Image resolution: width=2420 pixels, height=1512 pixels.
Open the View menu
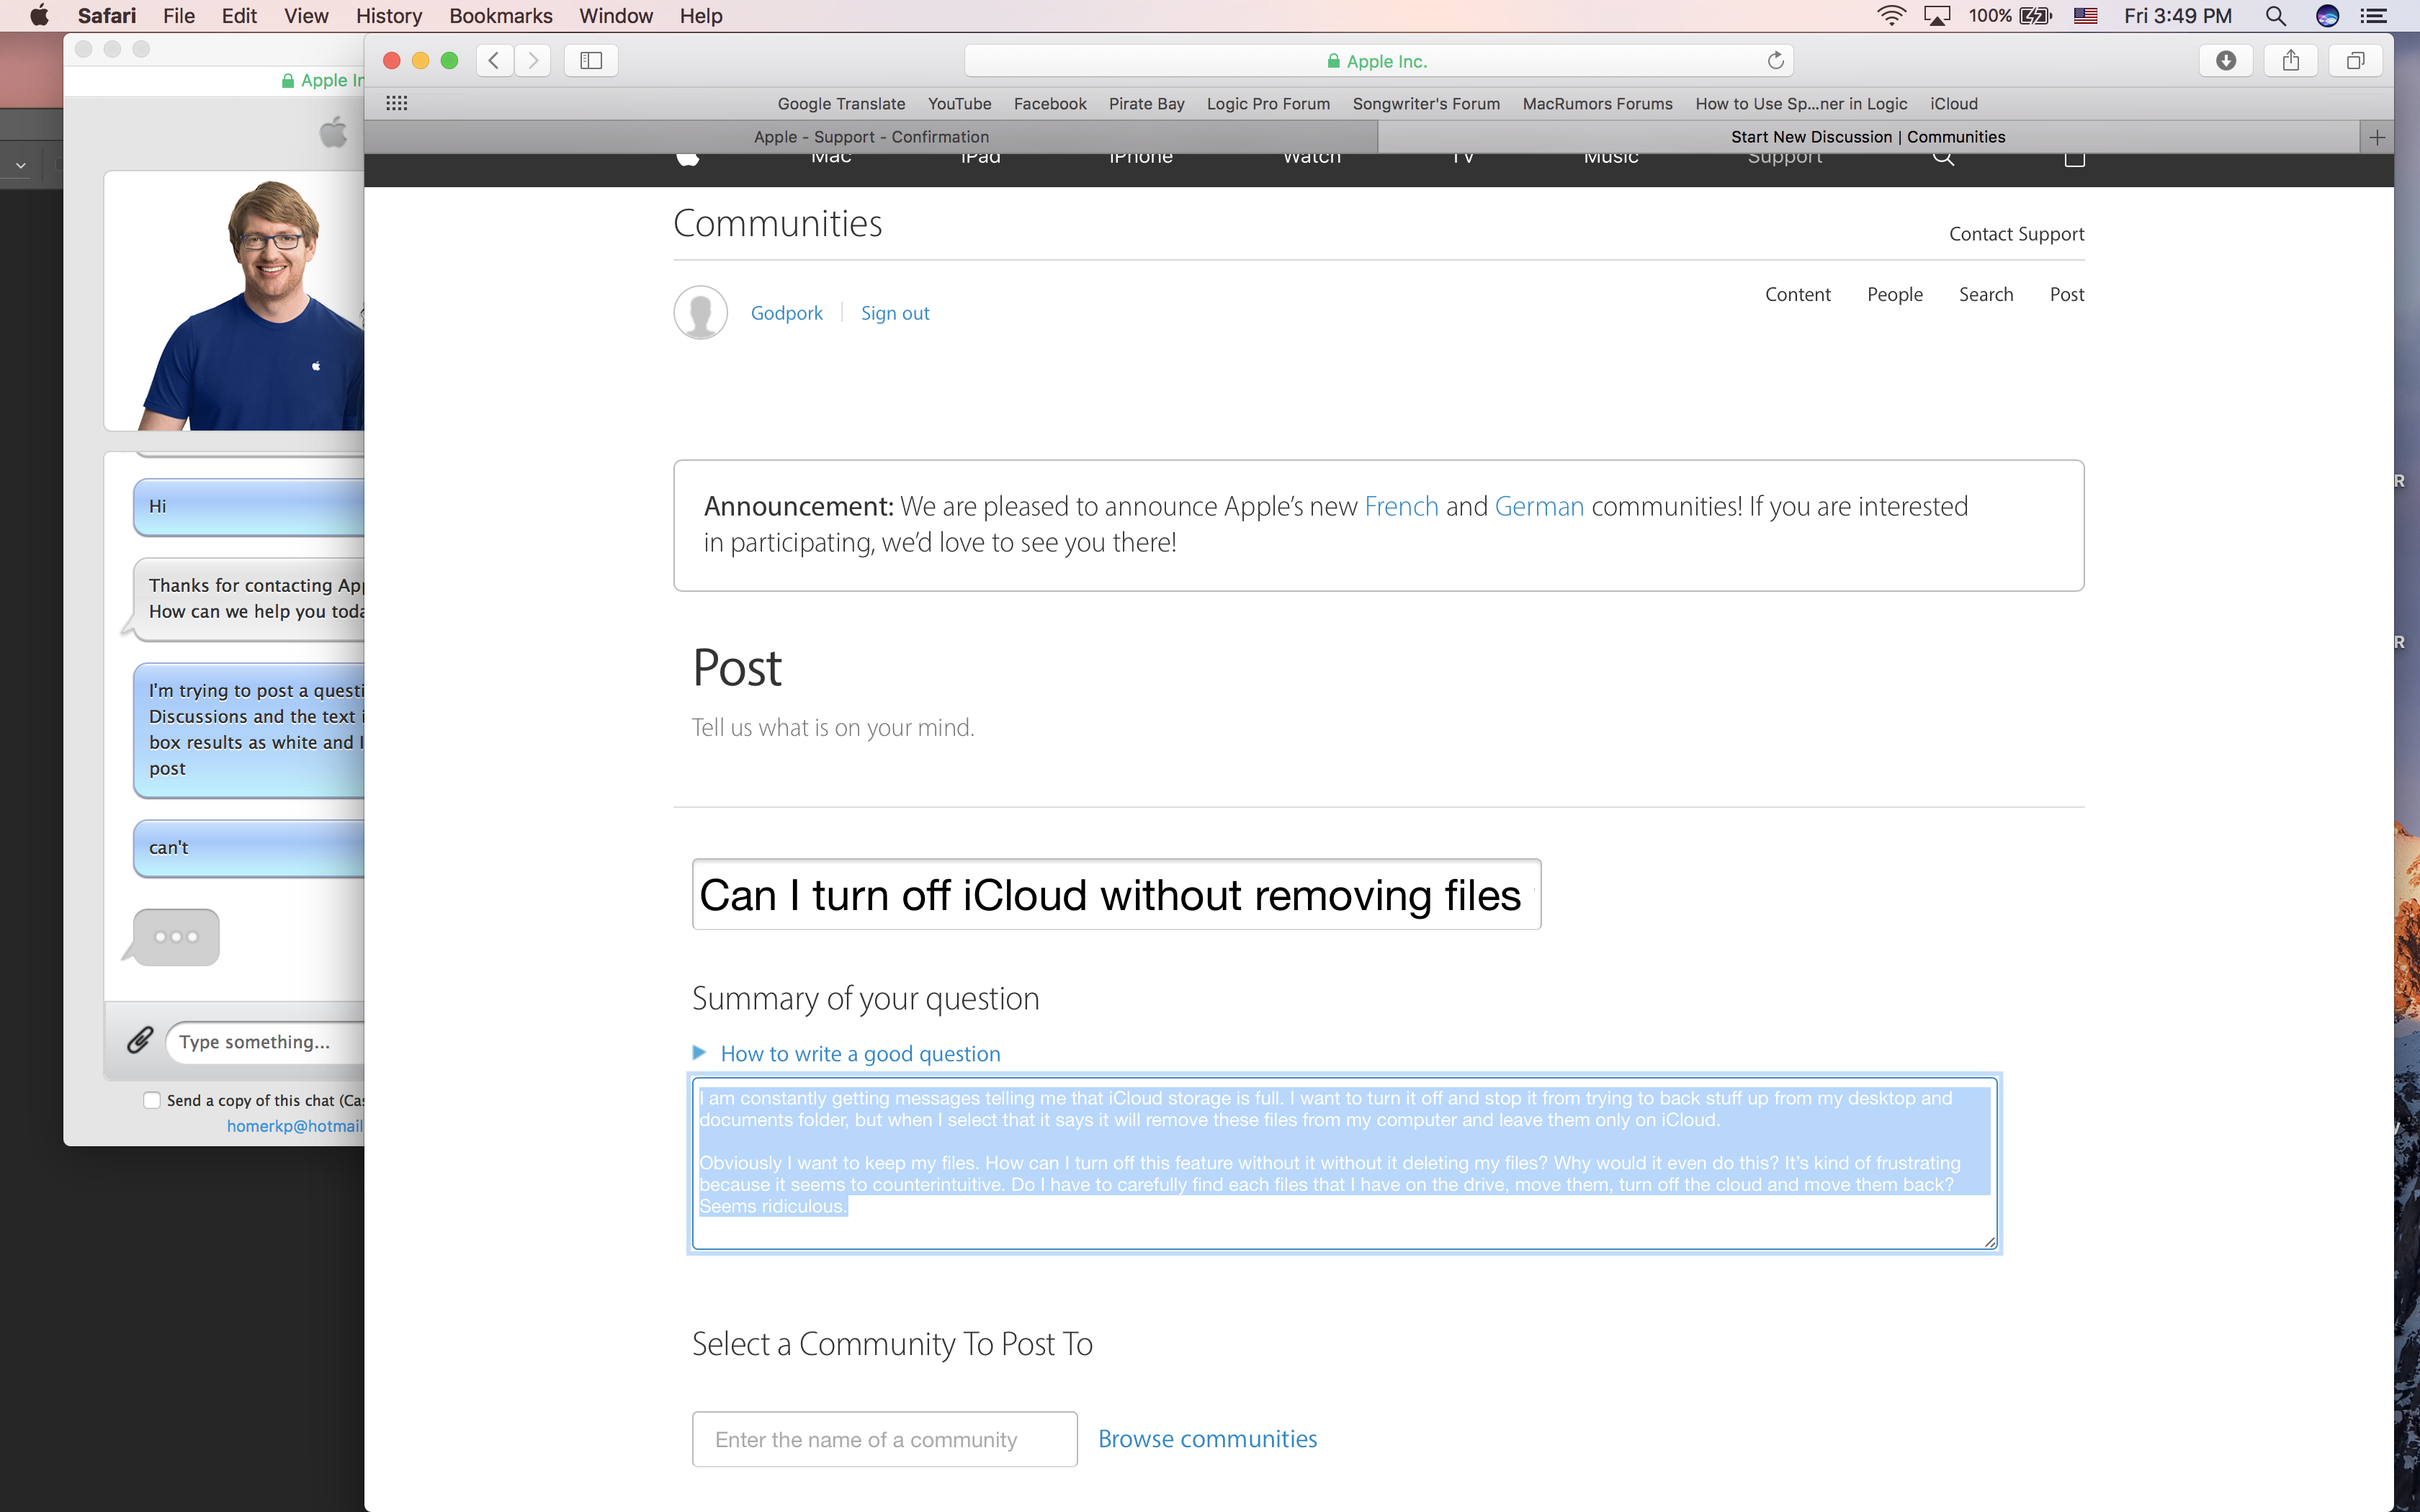point(306,16)
